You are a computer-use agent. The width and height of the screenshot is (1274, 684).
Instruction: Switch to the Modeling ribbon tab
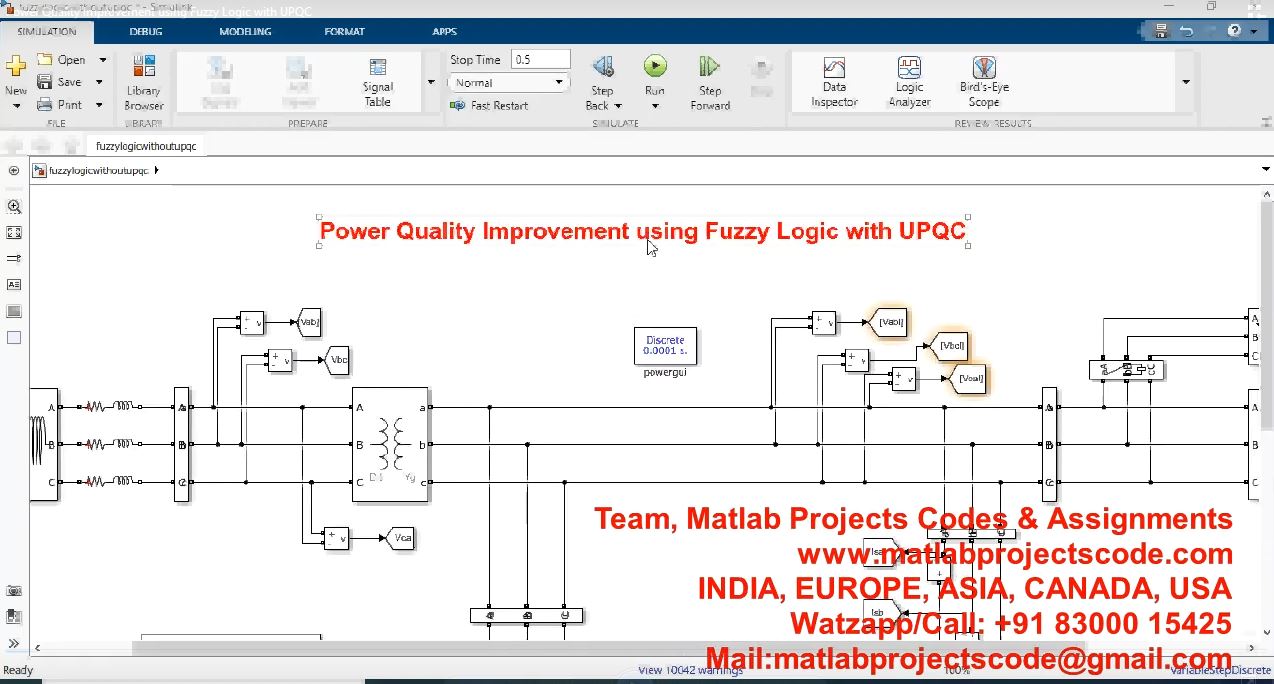(245, 31)
